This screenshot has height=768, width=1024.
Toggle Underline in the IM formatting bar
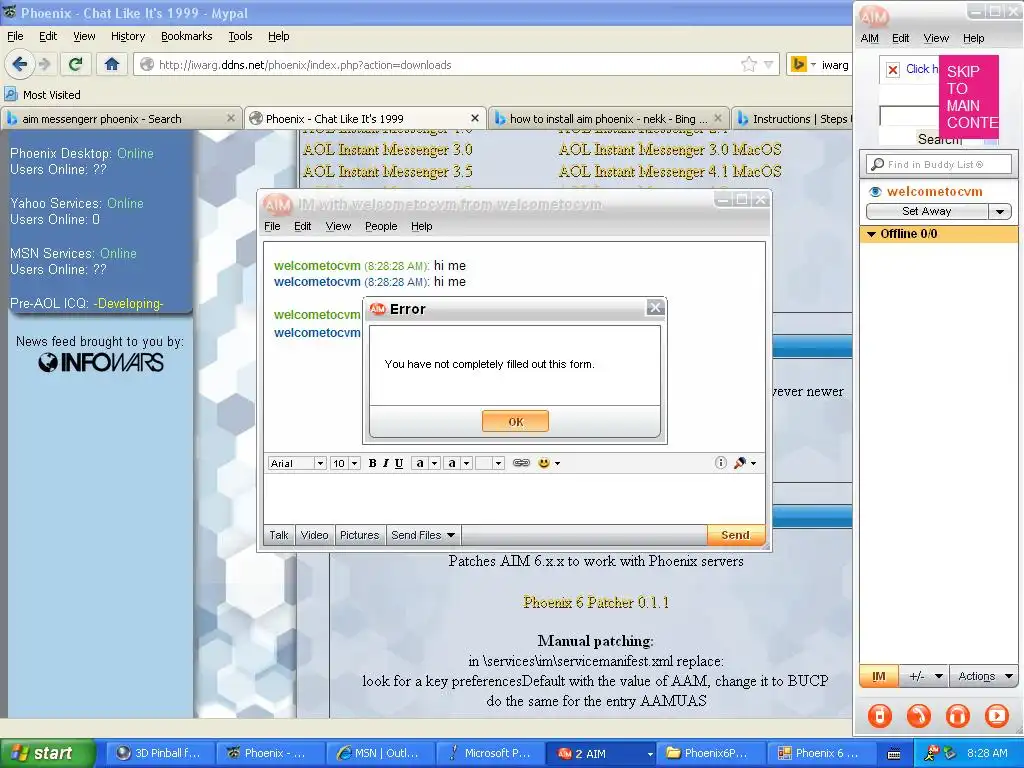click(x=398, y=463)
